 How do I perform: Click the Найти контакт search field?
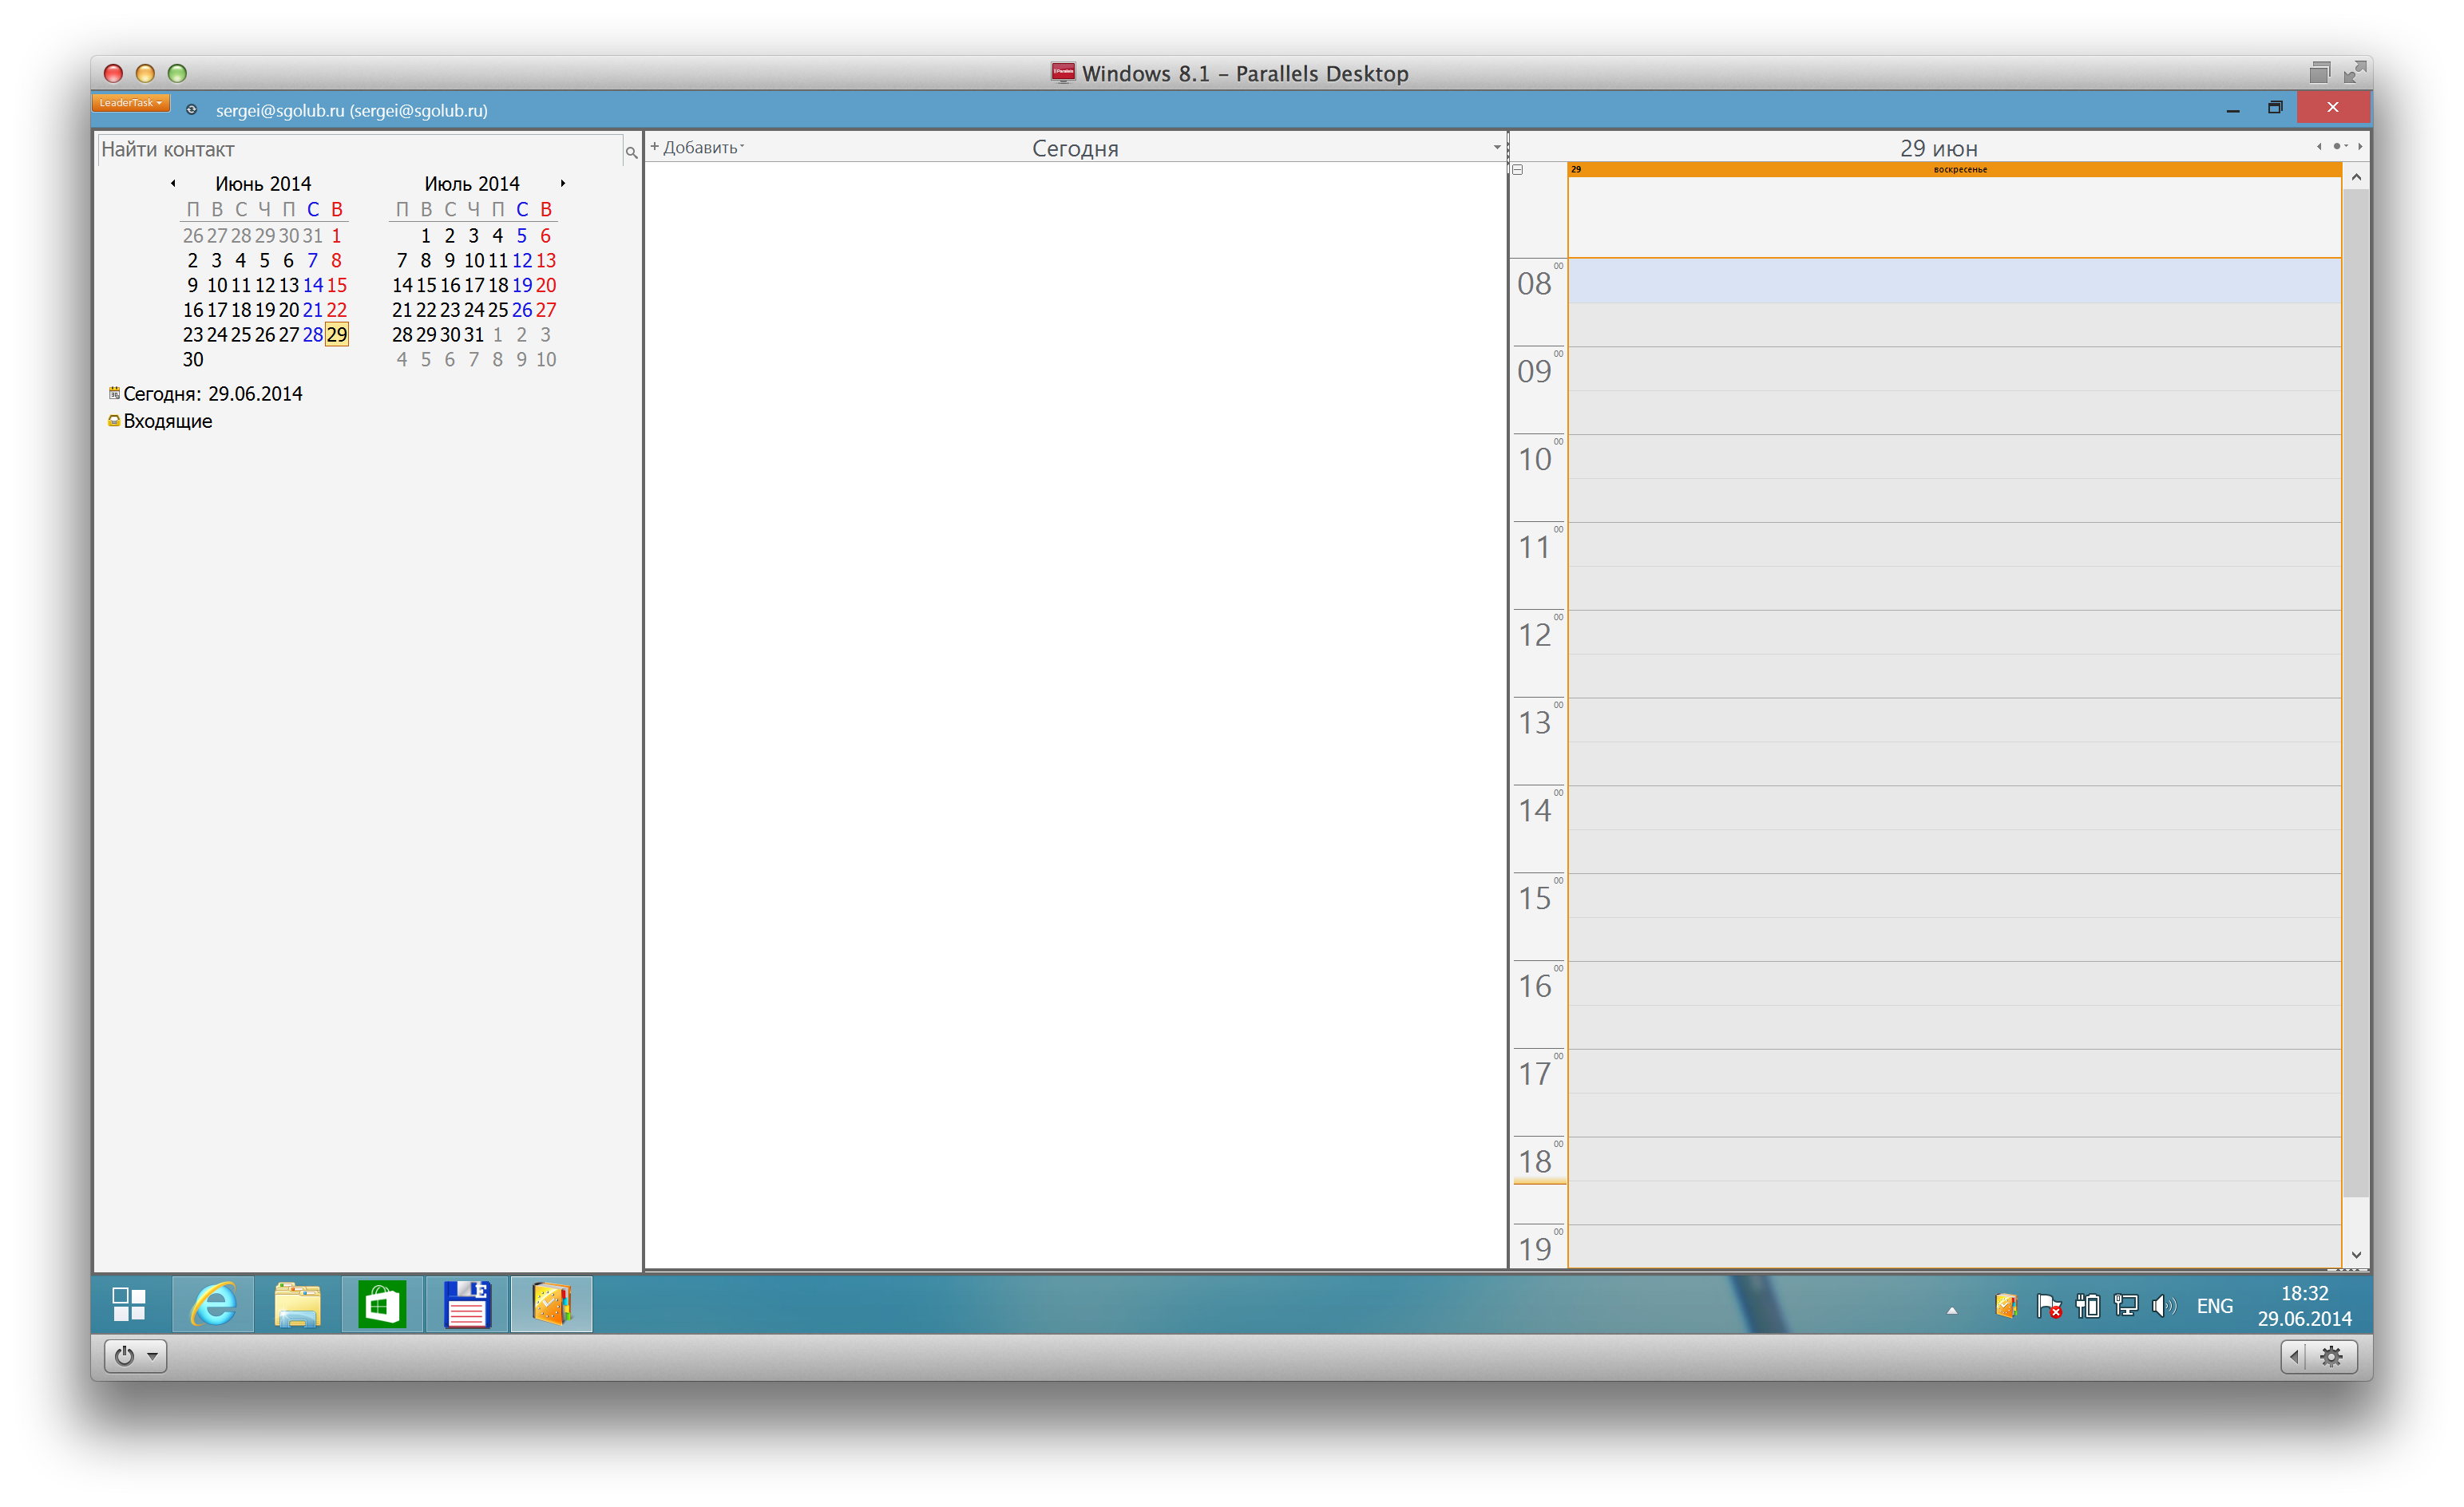(x=360, y=149)
